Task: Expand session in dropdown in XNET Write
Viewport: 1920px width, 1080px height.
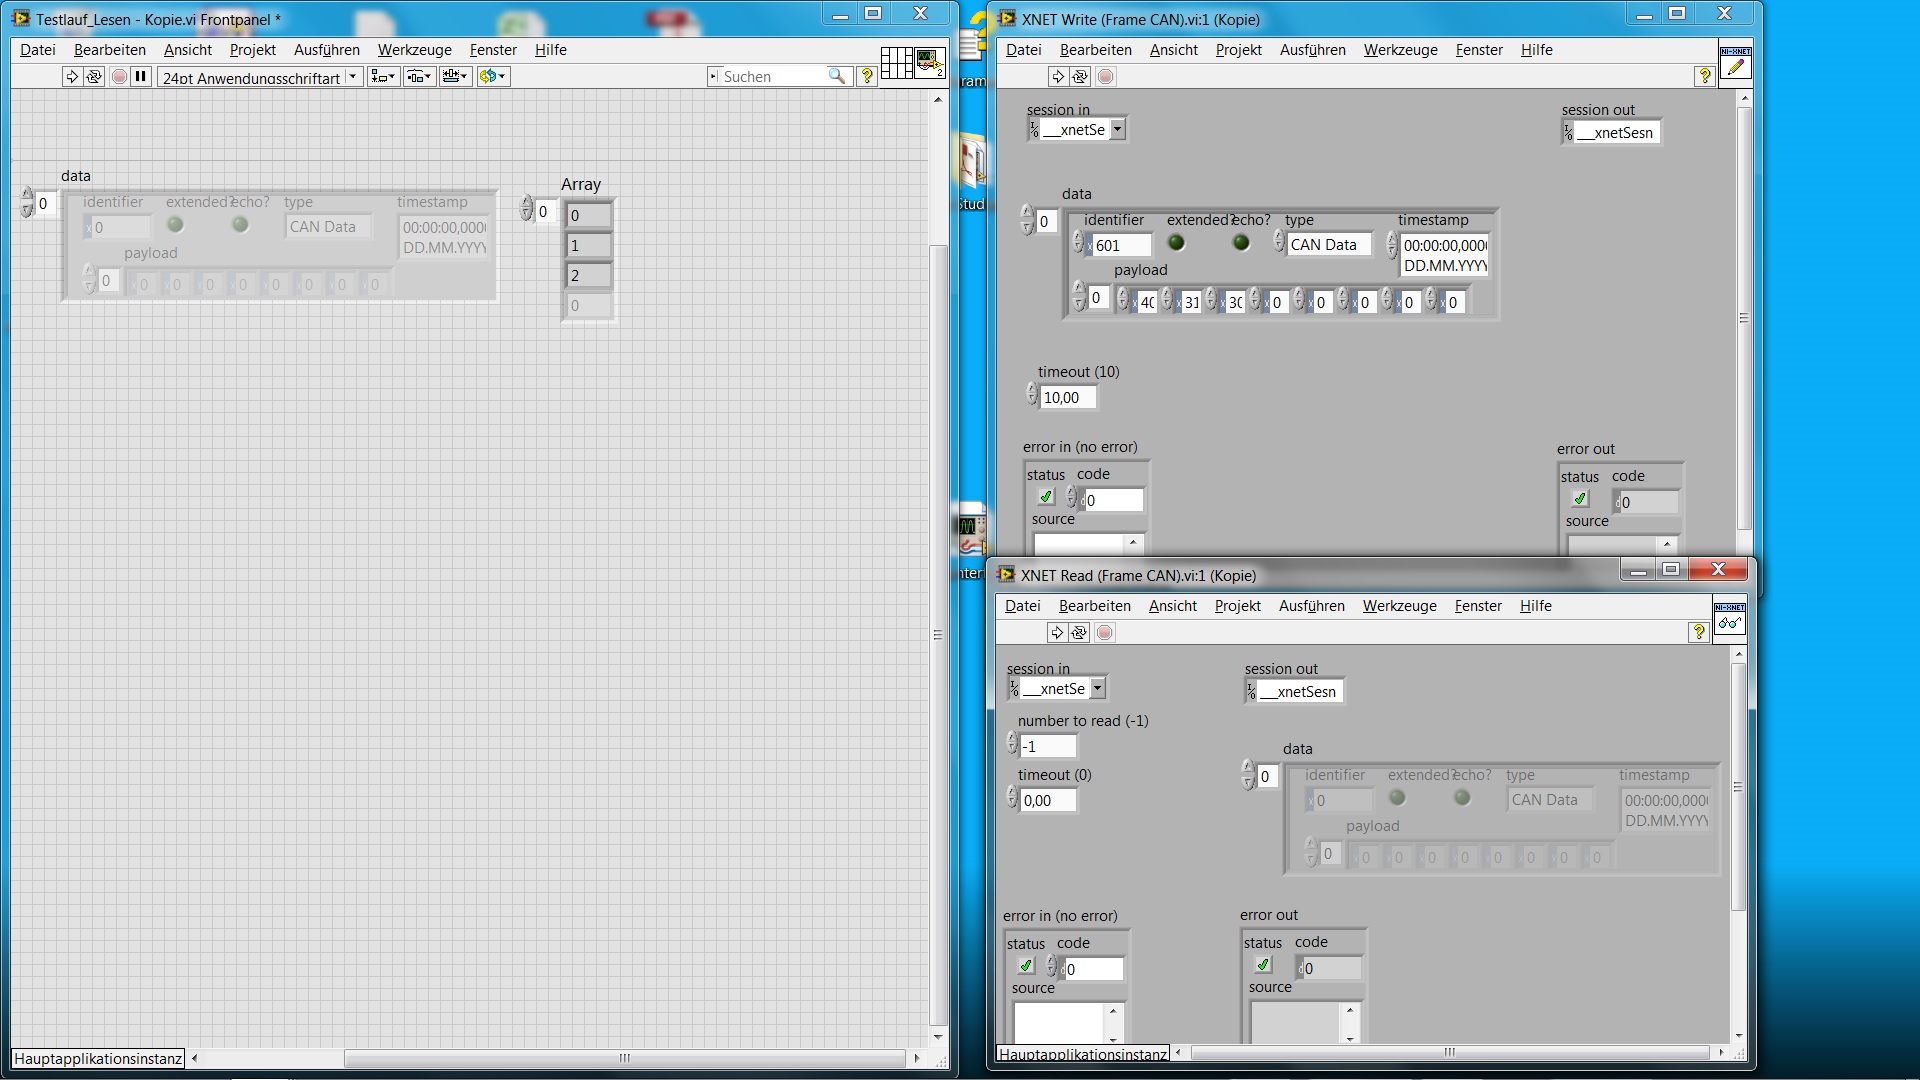Action: (x=1117, y=129)
